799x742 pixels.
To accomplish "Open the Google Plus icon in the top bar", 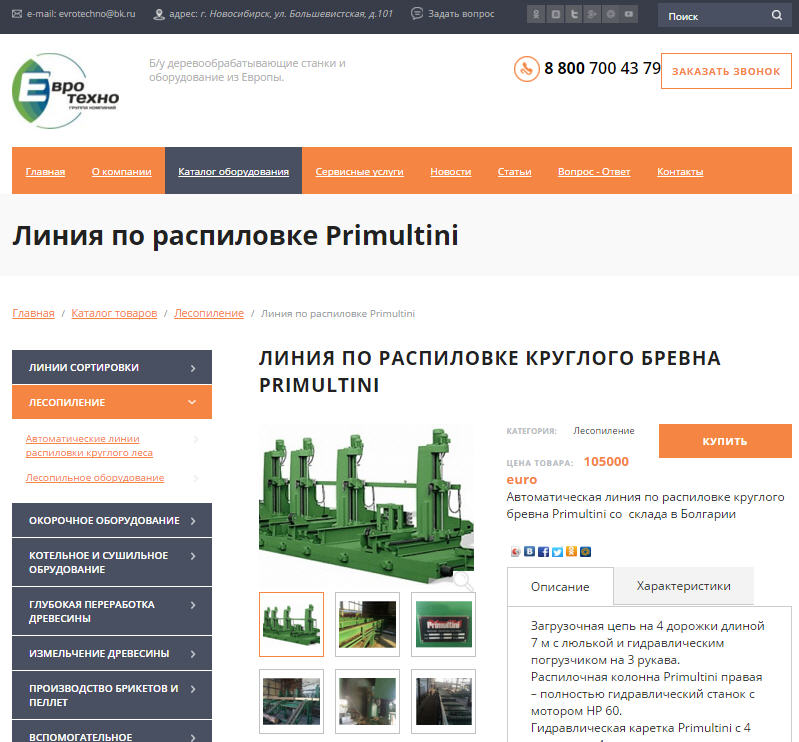I will pyautogui.click(x=592, y=14).
